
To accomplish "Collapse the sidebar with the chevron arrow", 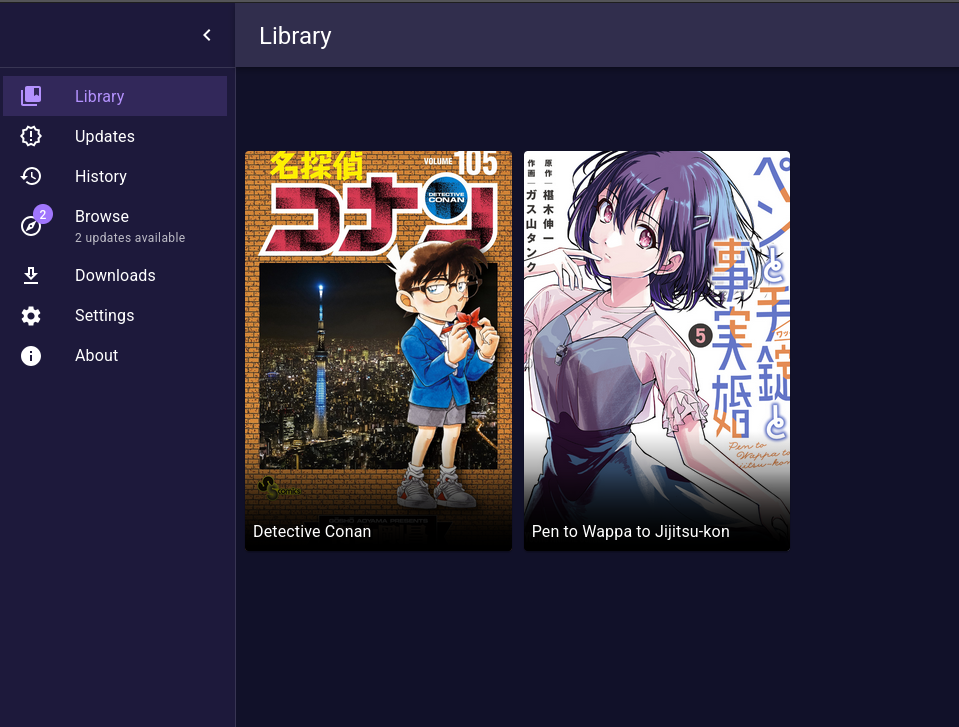I will [207, 35].
